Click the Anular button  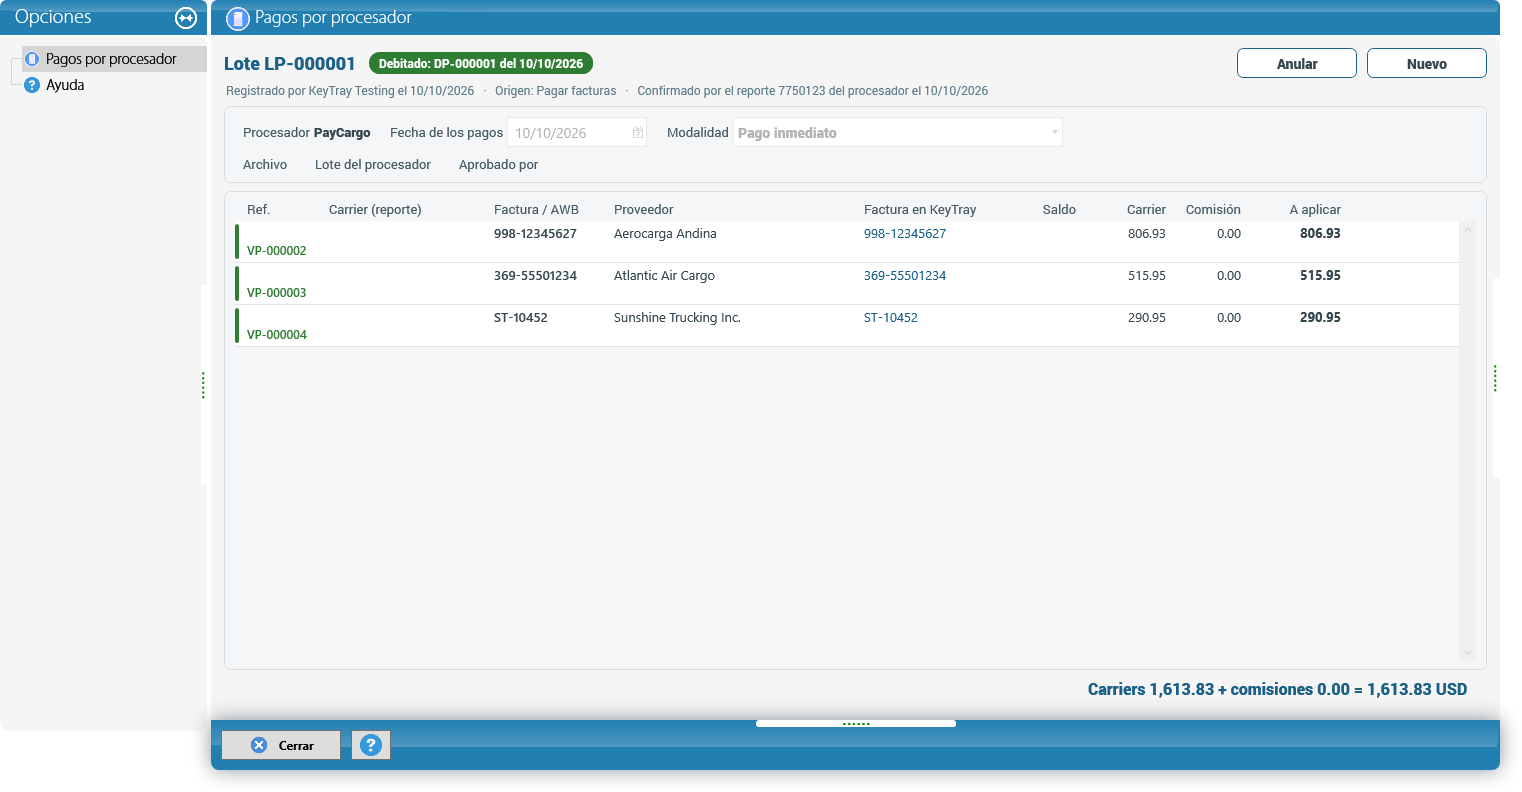(1297, 63)
